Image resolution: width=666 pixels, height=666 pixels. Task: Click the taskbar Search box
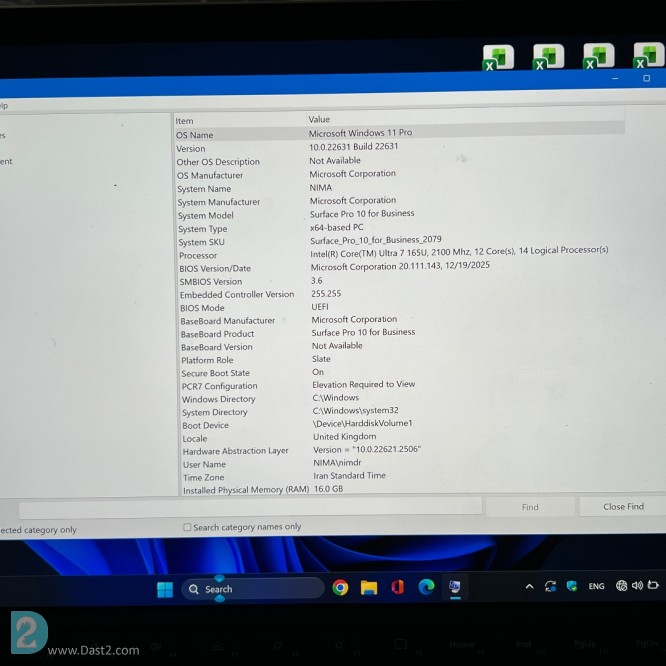[253, 589]
